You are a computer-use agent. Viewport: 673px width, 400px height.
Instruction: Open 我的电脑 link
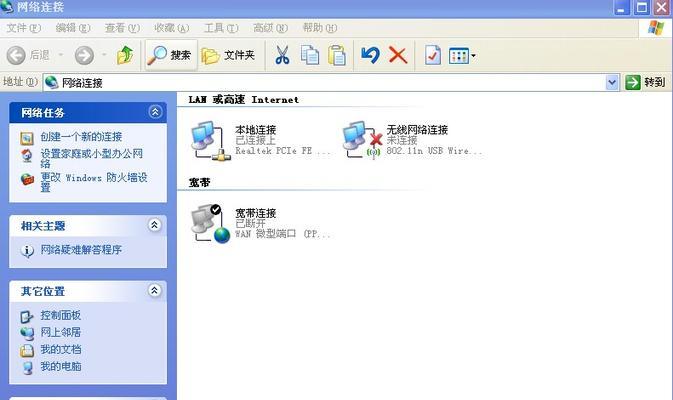point(61,367)
